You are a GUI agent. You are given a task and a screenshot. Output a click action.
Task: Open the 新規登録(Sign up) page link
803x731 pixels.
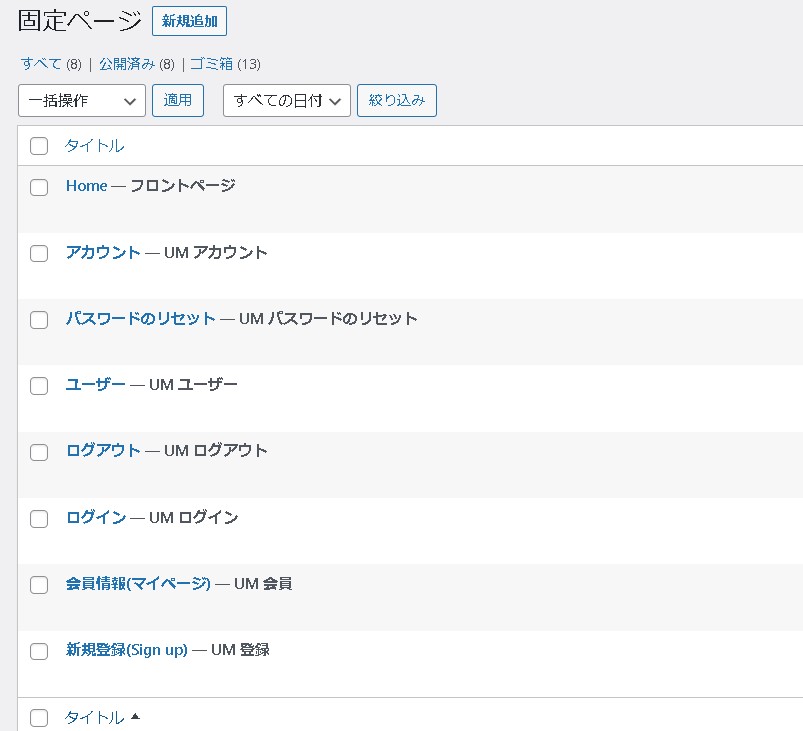coord(127,650)
